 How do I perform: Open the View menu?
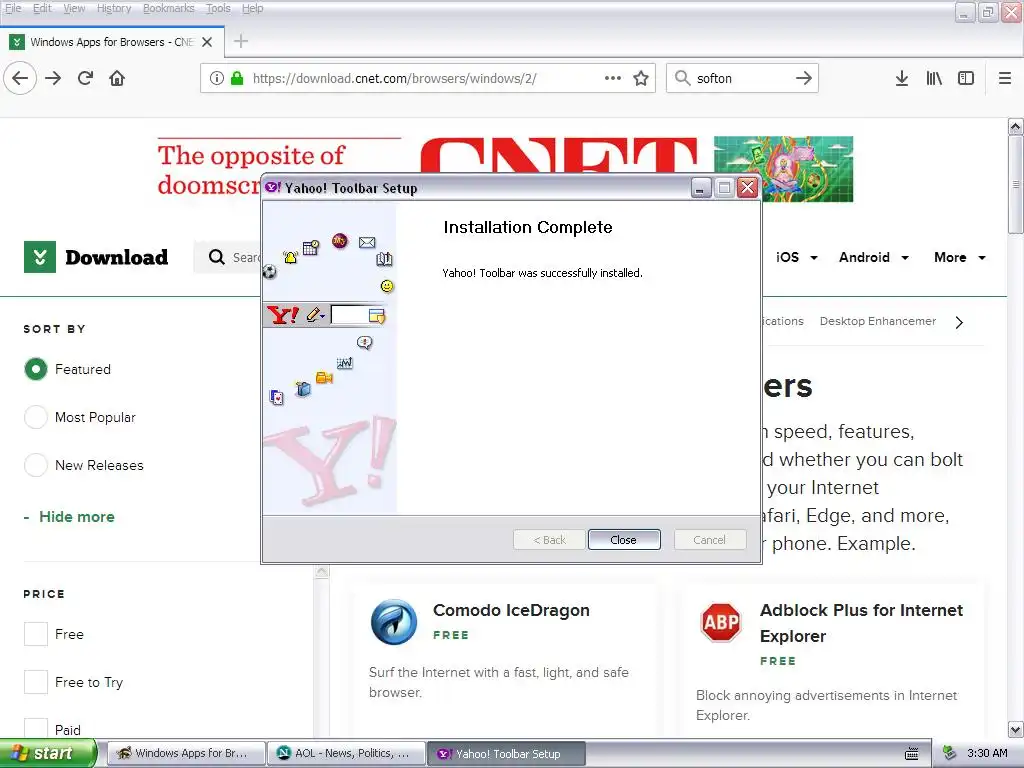74,8
